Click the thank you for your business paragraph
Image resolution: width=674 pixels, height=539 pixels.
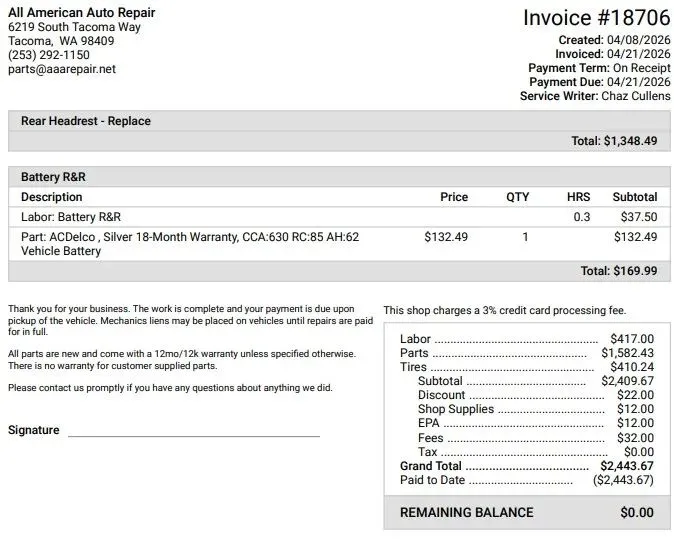190,320
